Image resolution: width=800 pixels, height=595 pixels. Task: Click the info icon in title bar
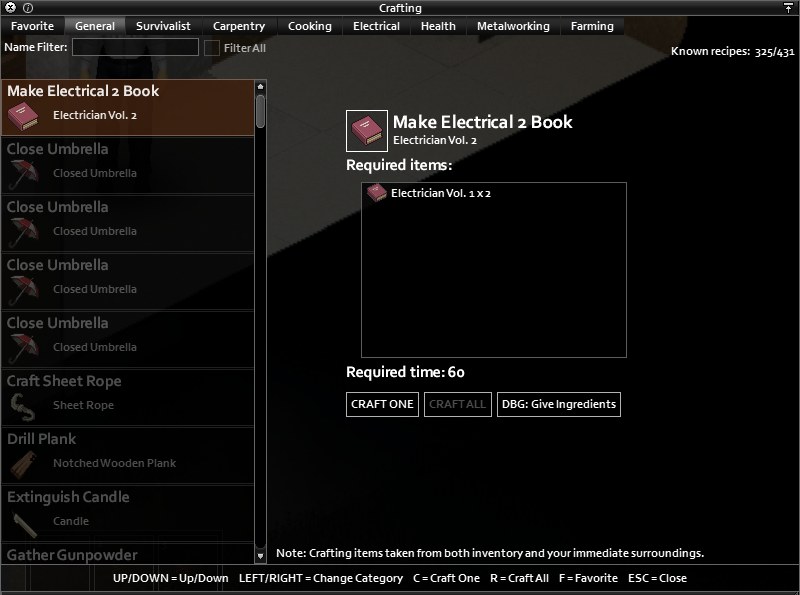coord(28,8)
